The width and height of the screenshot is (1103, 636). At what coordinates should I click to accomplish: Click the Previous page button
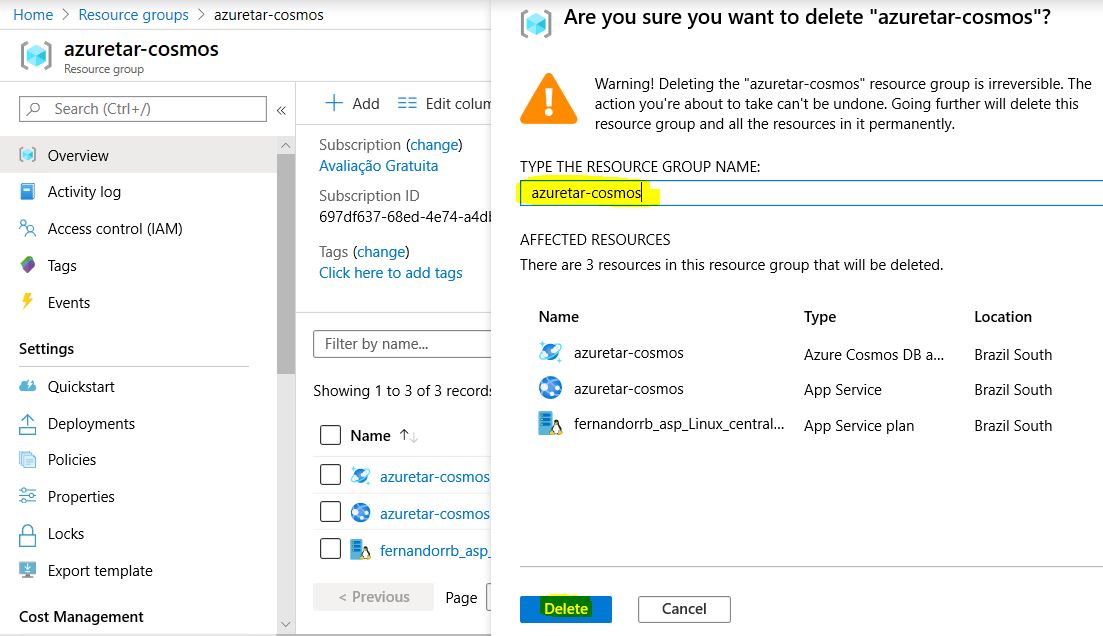(374, 597)
